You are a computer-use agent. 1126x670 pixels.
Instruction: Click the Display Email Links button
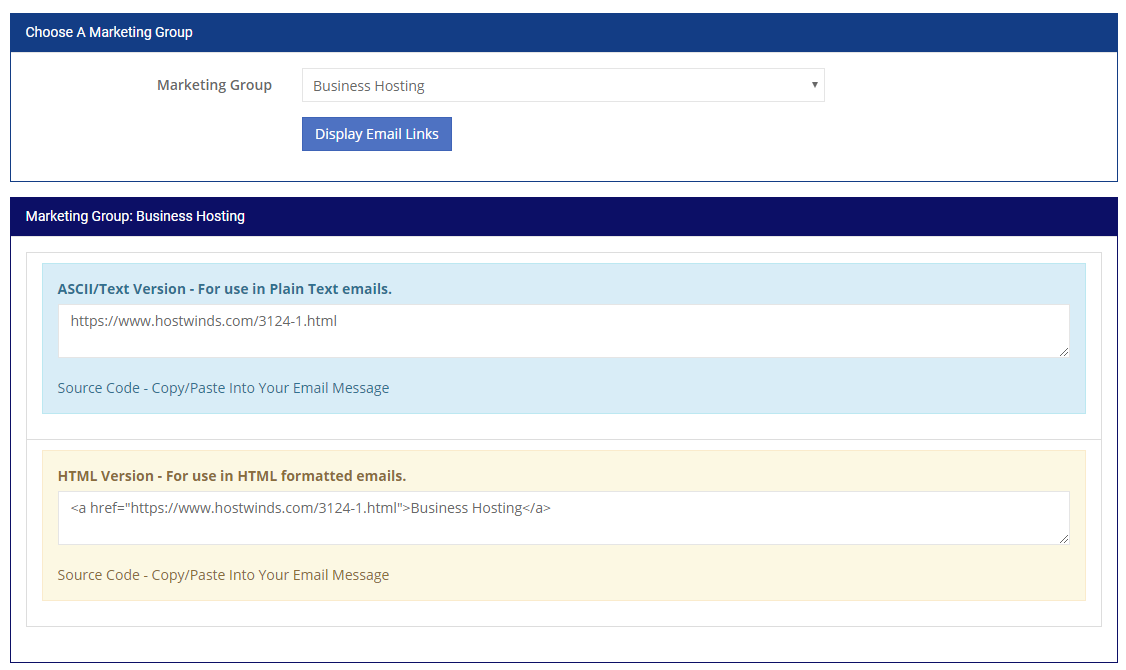coord(376,134)
